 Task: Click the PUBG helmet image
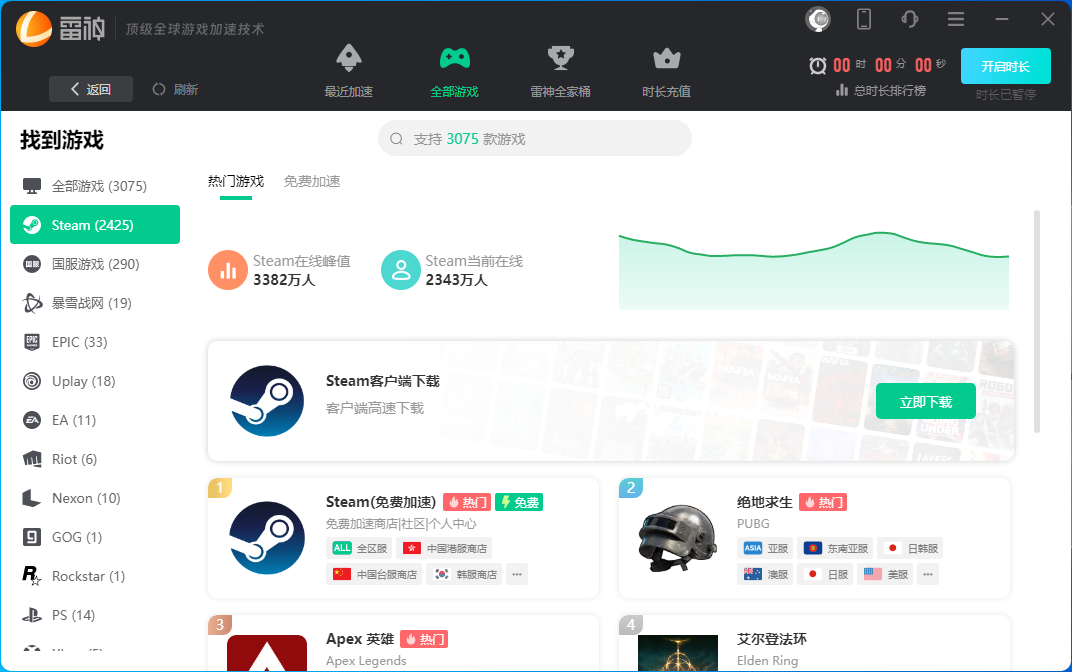678,537
